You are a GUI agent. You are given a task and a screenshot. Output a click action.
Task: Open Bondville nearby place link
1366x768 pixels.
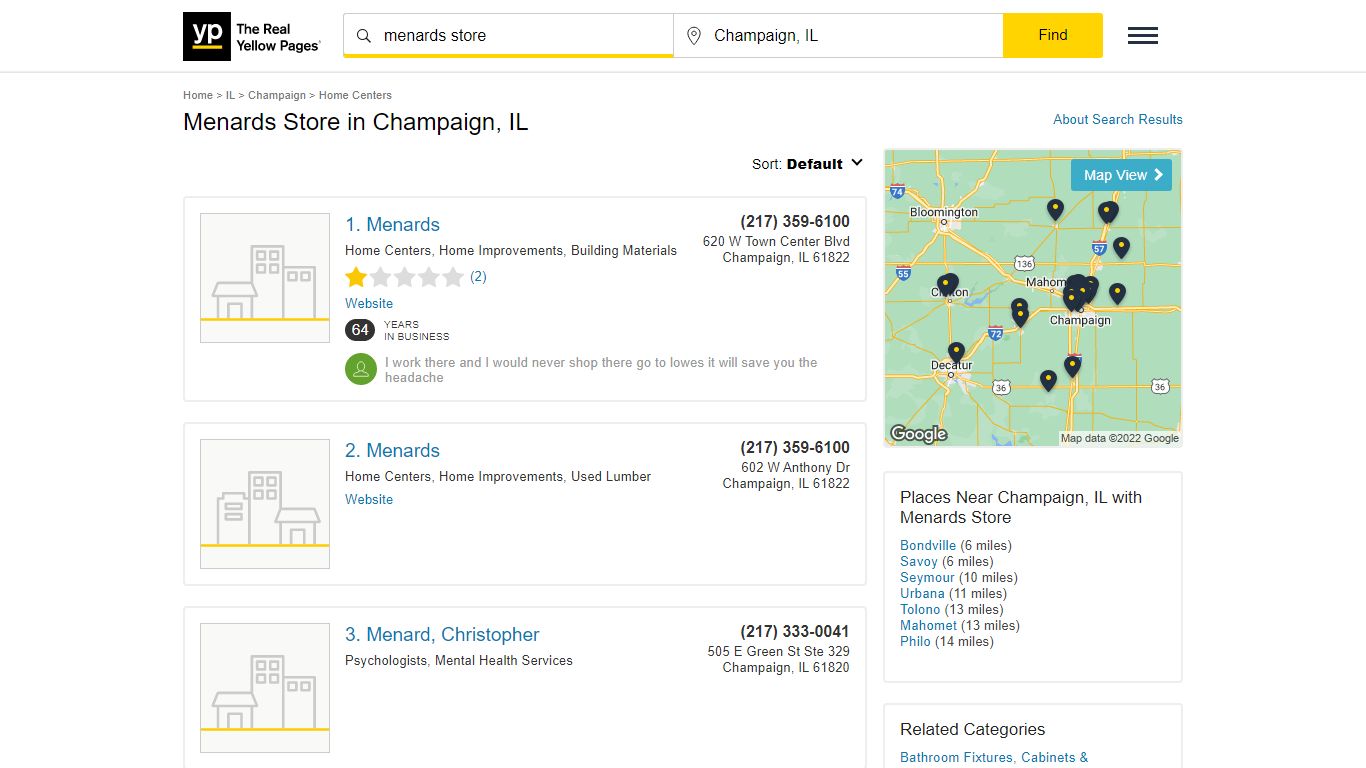pyautogui.click(x=928, y=545)
